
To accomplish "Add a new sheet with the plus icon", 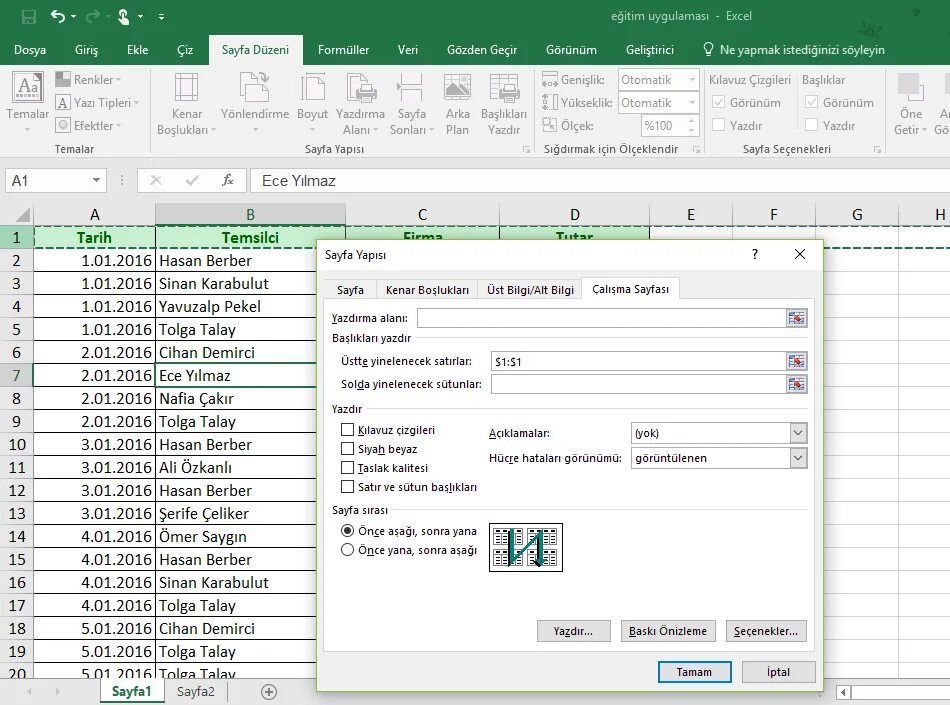I will tap(269, 692).
